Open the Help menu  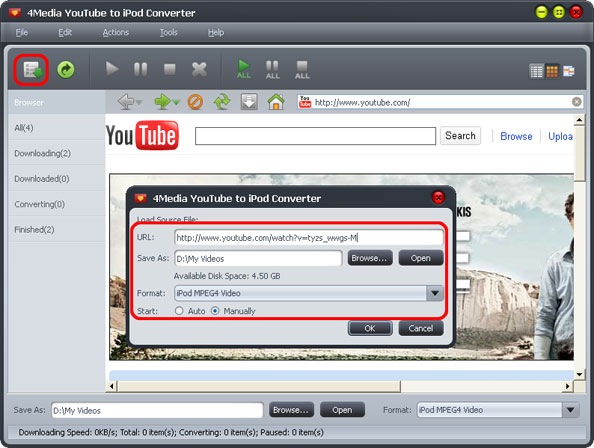point(216,33)
